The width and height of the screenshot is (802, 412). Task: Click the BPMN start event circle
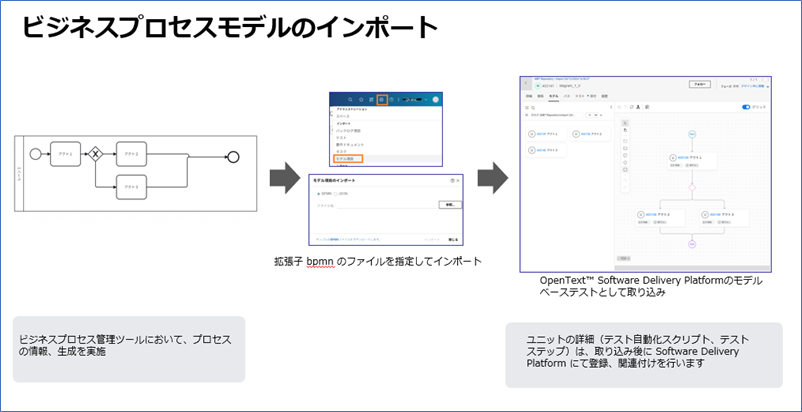(x=35, y=154)
